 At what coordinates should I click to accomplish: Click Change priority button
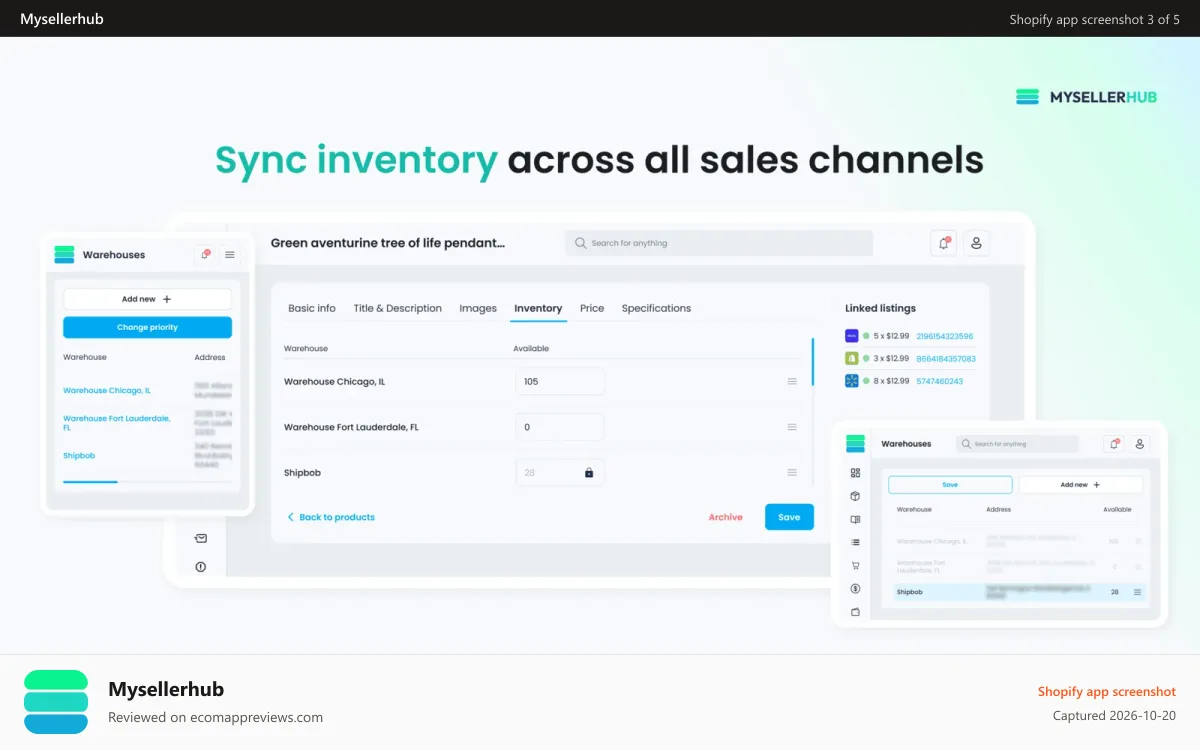click(147, 327)
